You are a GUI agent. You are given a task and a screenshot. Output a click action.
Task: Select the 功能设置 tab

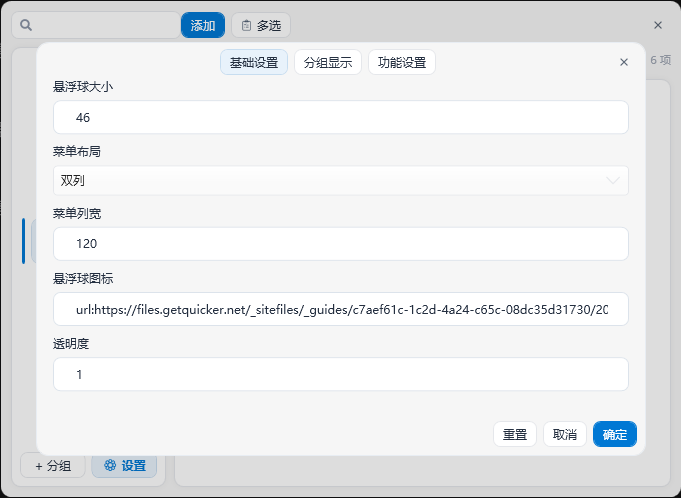coord(402,62)
